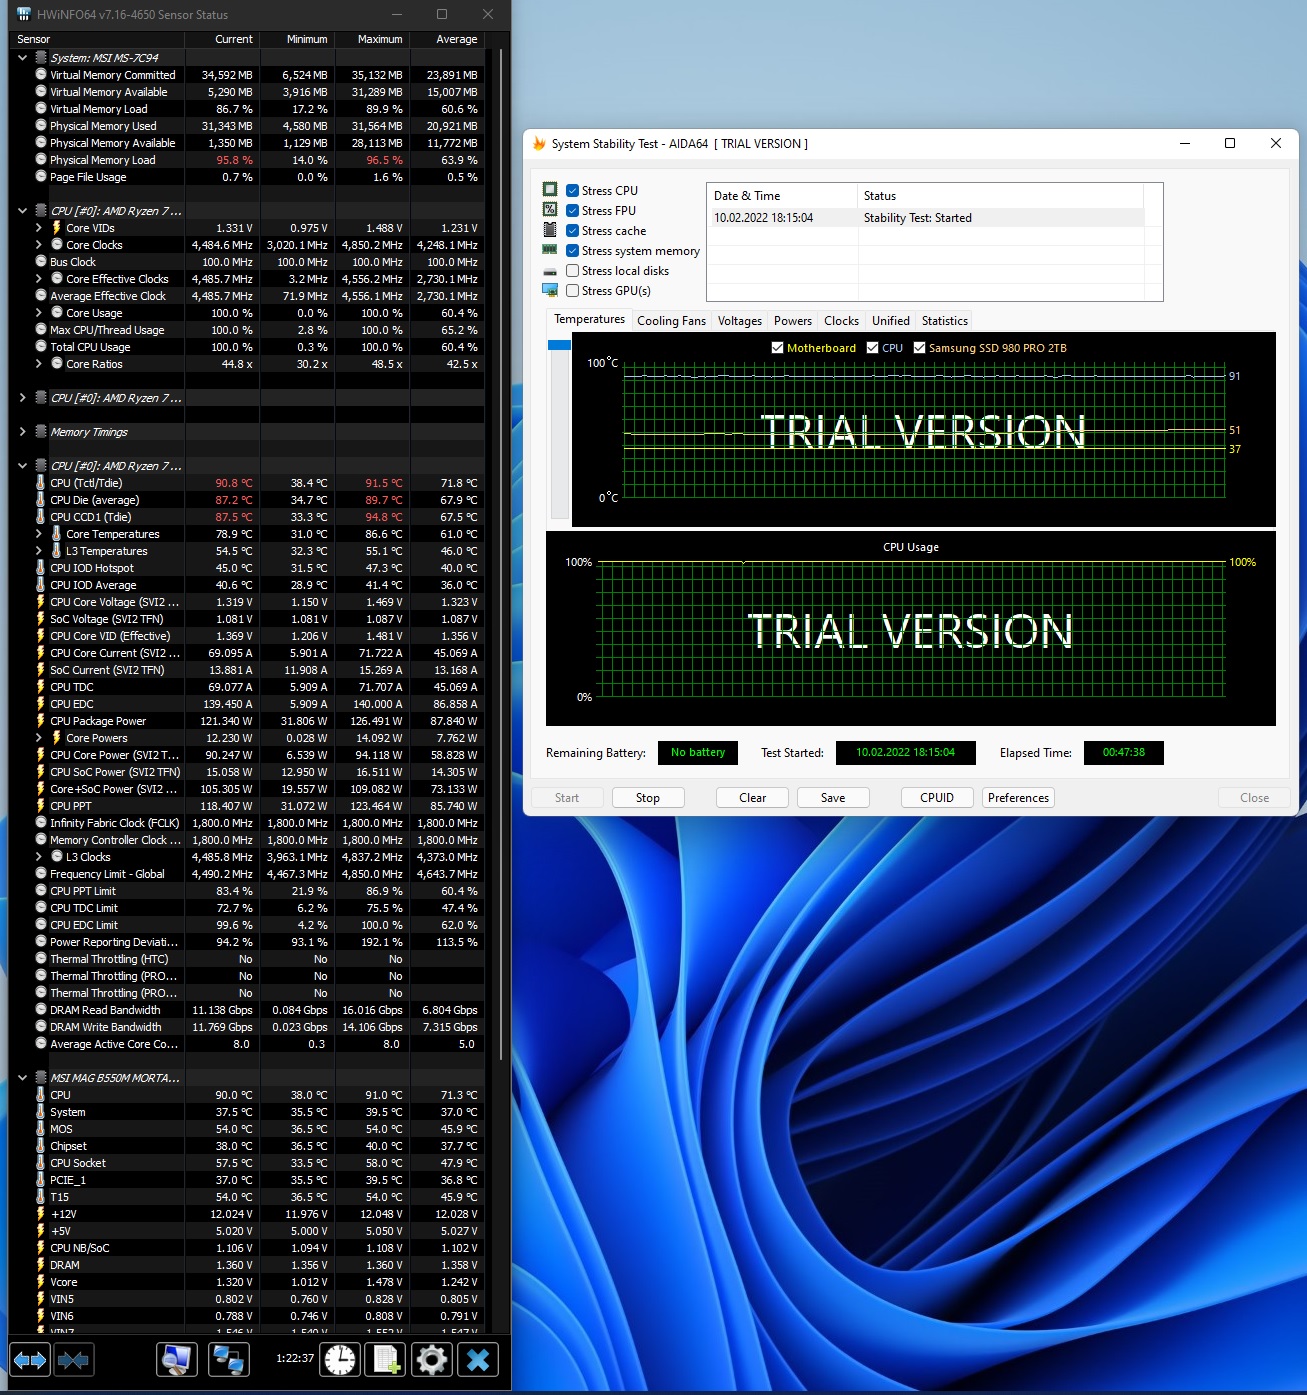
Task: Uncheck the Stress FPU checkbox
Action: [572, 210]
